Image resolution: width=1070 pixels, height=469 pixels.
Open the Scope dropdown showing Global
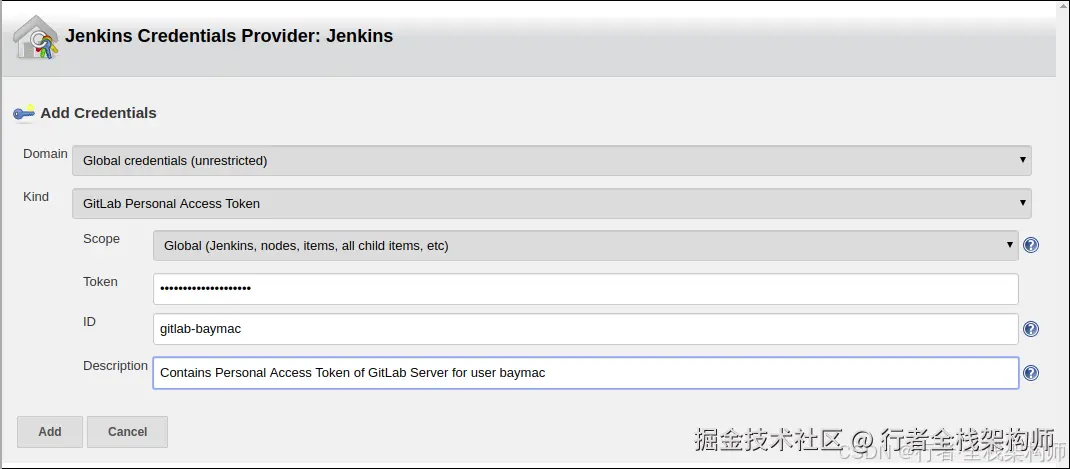(585, 246)
